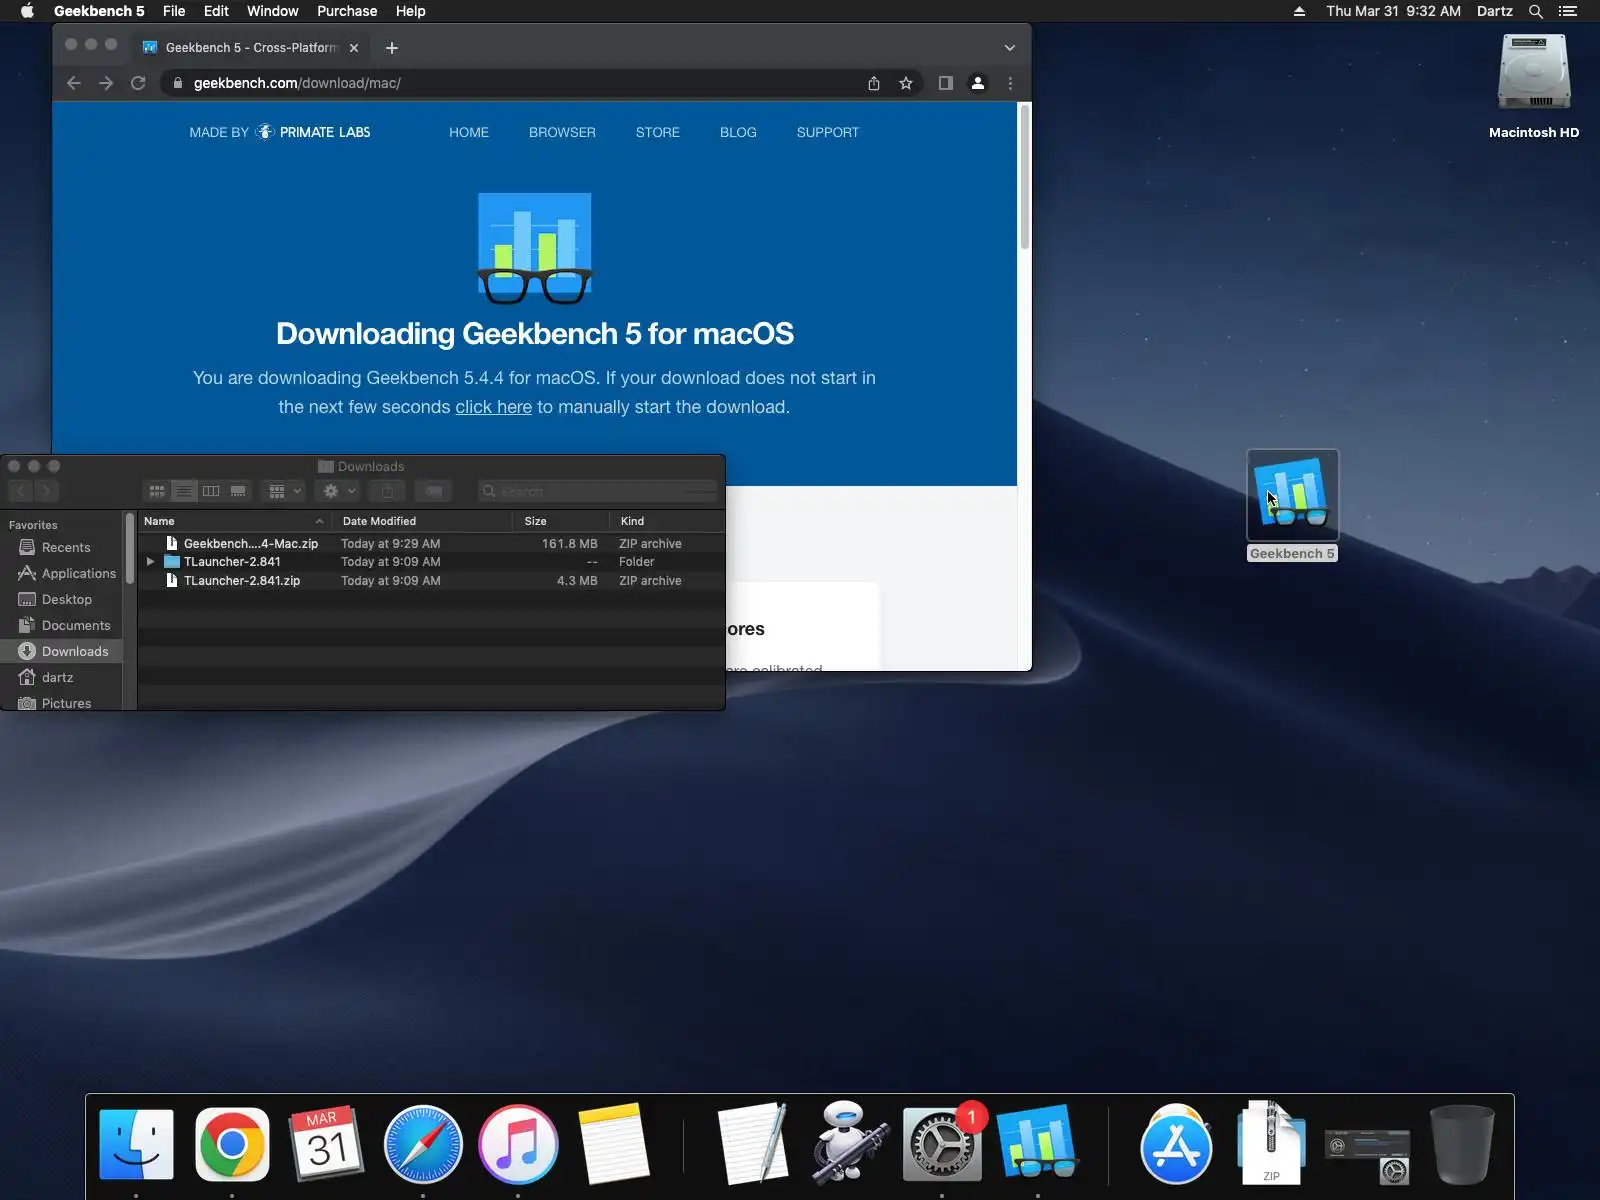Image resolution: width=1600 pixels, height=1200 pixels.
Task: Open Chrome's three-dot menu
Action: (x=1010, y=83)
